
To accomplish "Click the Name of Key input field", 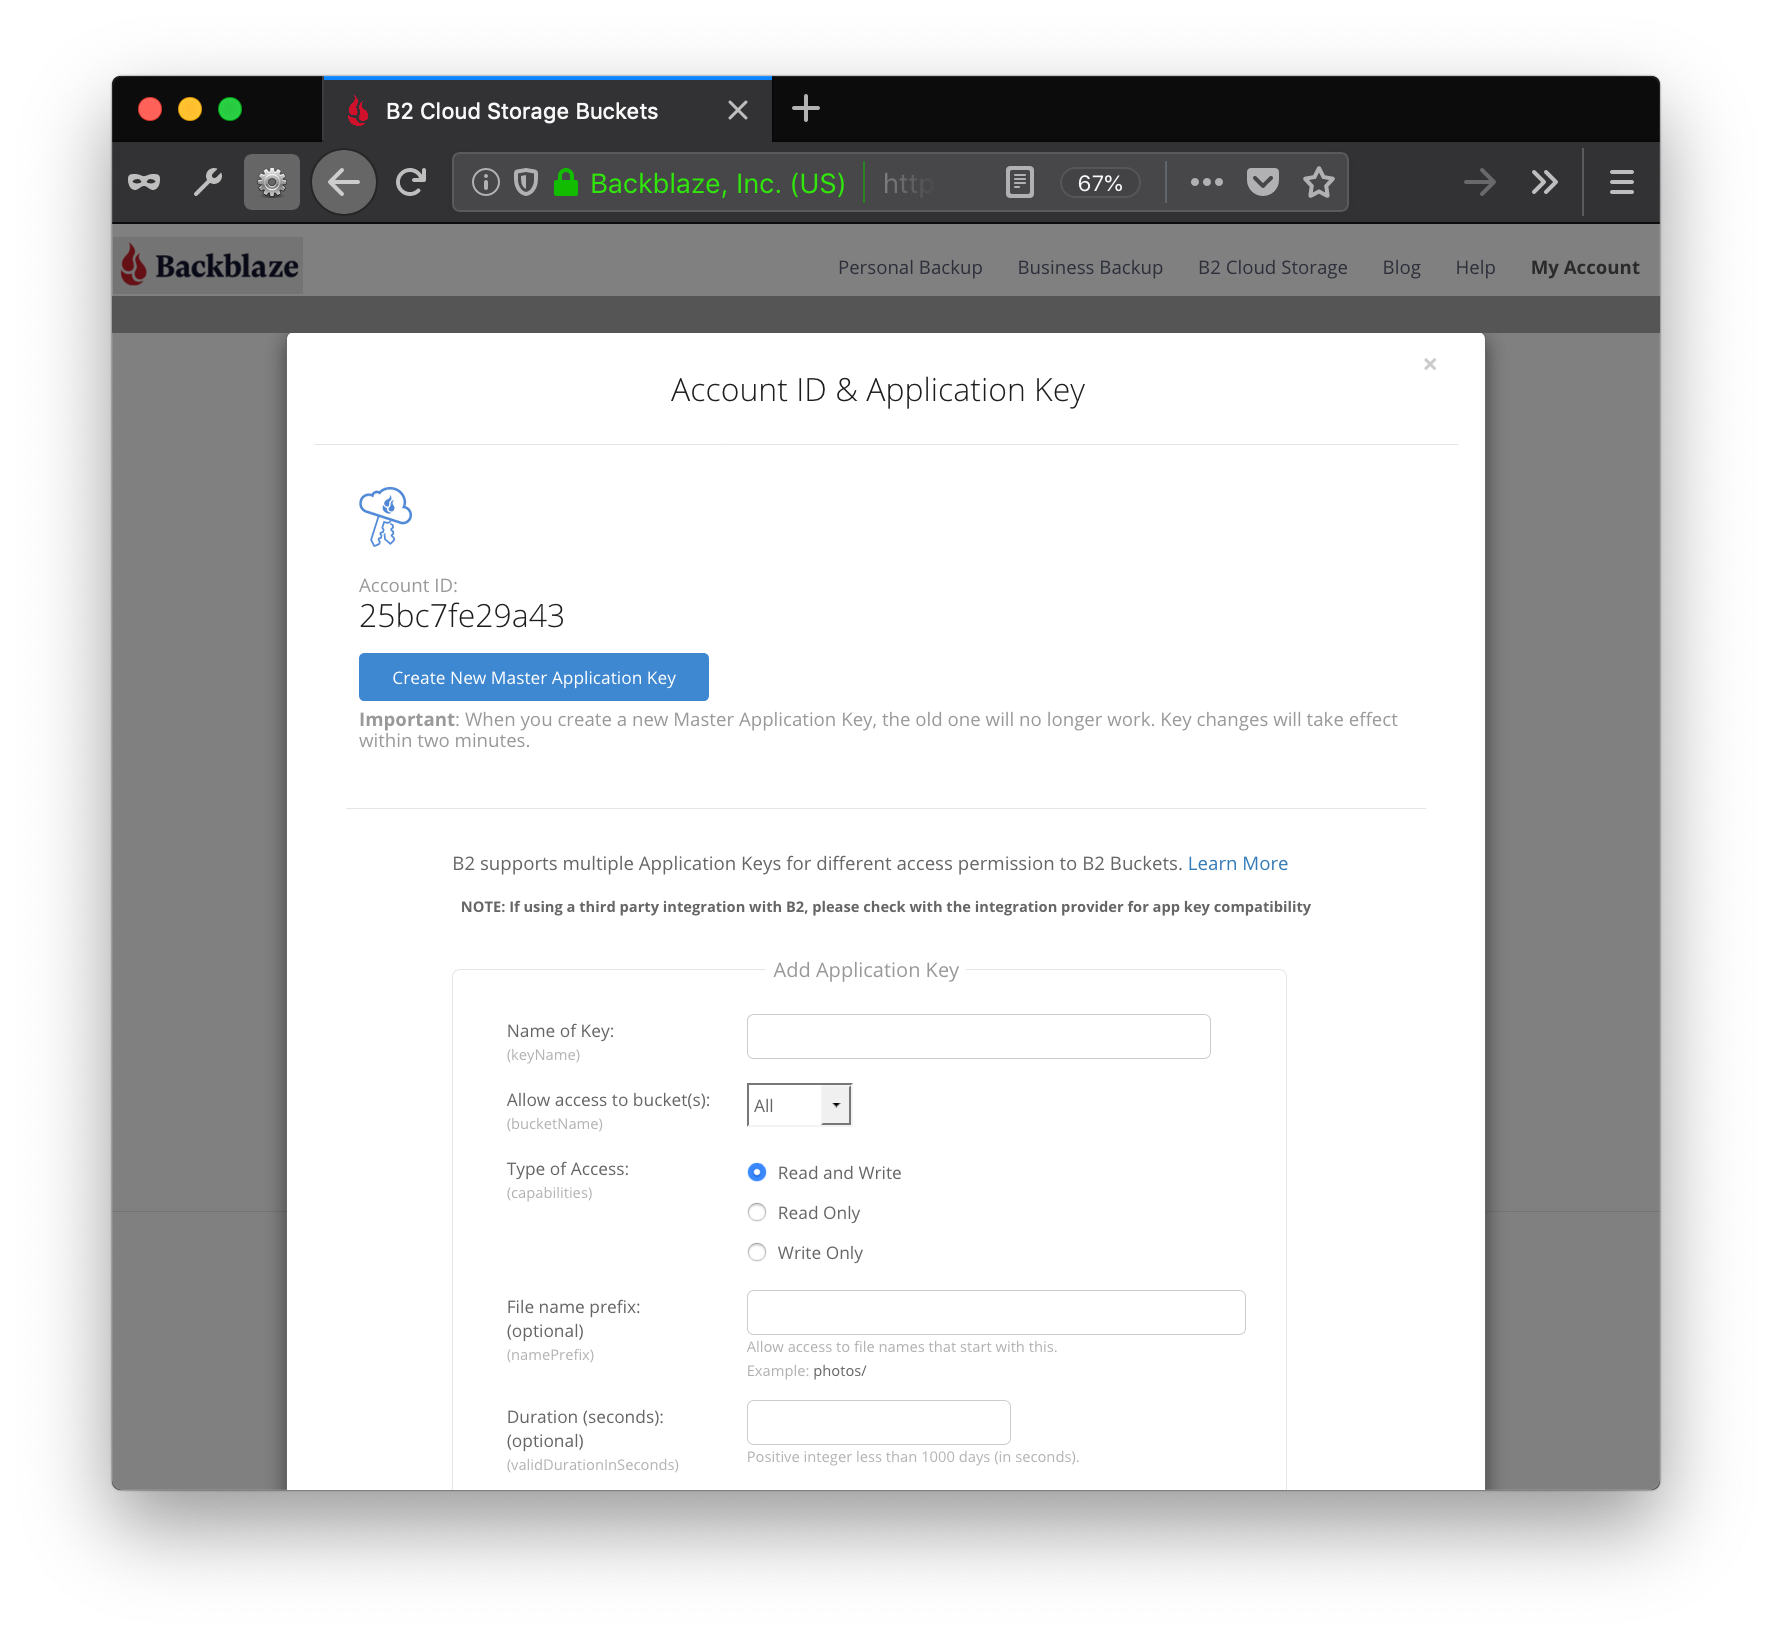I will click(979, 1036).
